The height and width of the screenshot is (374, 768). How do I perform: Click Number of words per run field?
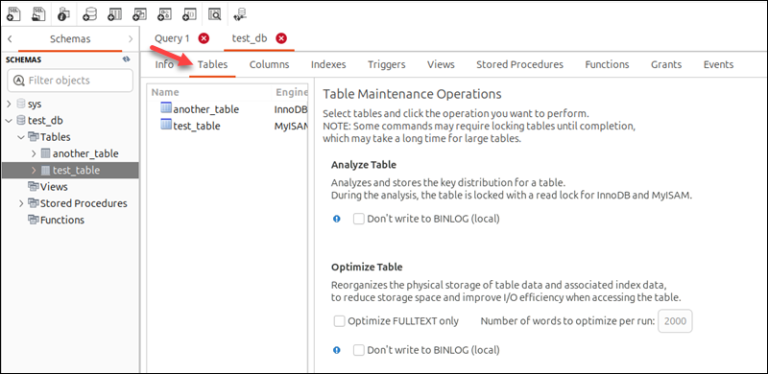pos(675,321)
